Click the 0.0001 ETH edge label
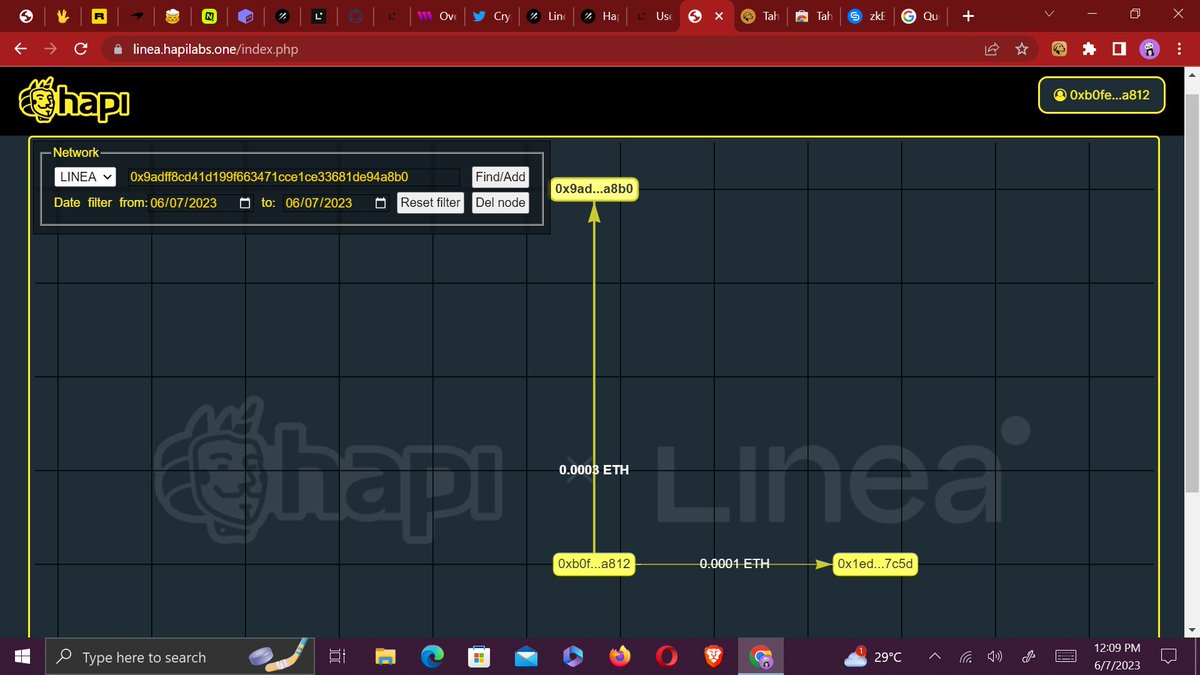This screenshot has height=675, width=1200. click(x=735, y=564)
